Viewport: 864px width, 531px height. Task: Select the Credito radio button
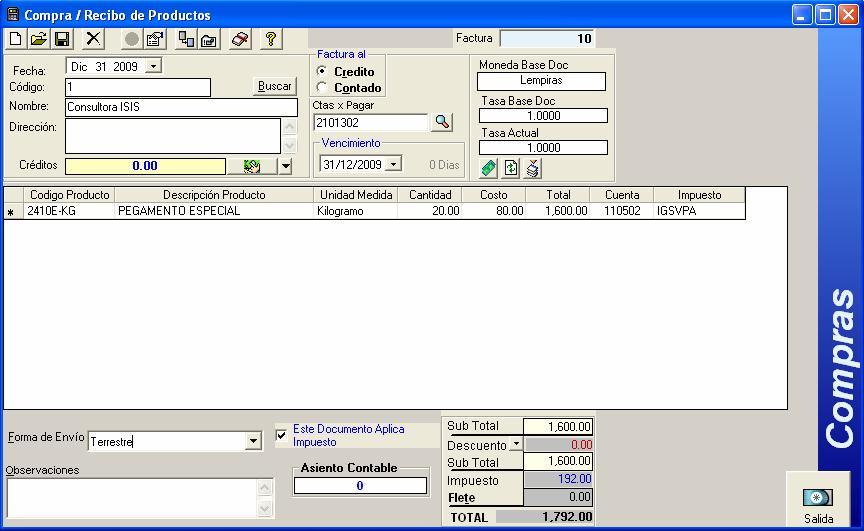(322, 71)
